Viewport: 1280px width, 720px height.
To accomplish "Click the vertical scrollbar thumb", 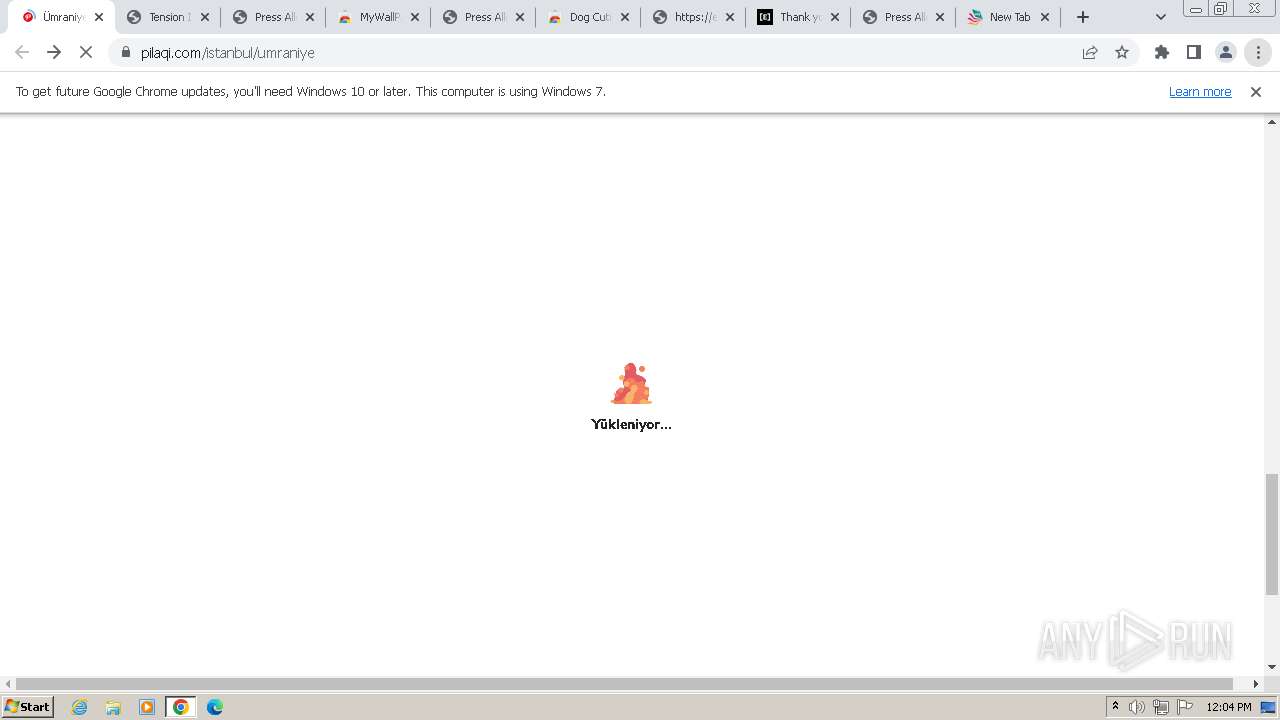I will tap(1272, 534).
